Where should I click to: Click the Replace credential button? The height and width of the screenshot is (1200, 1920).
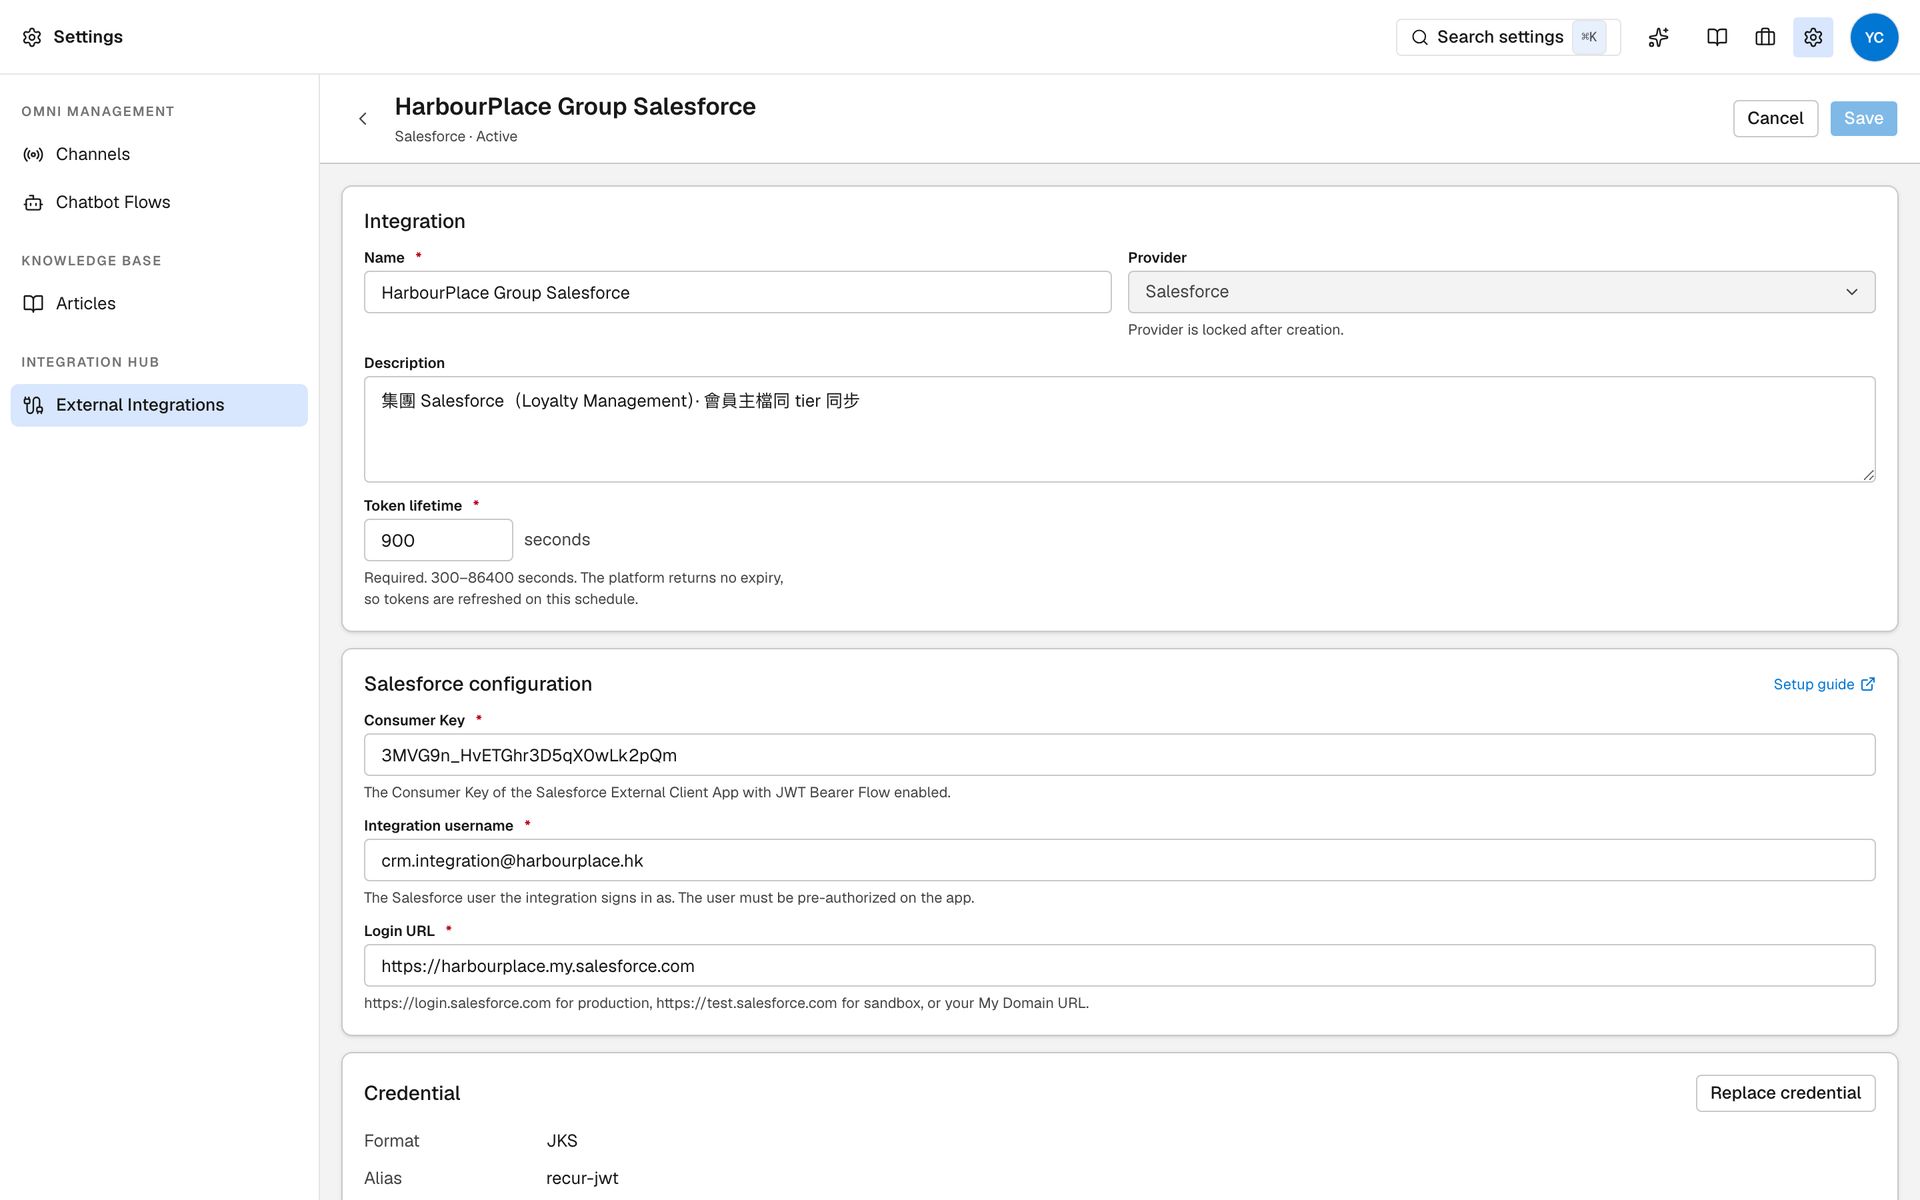(x=1785, y=1093)
